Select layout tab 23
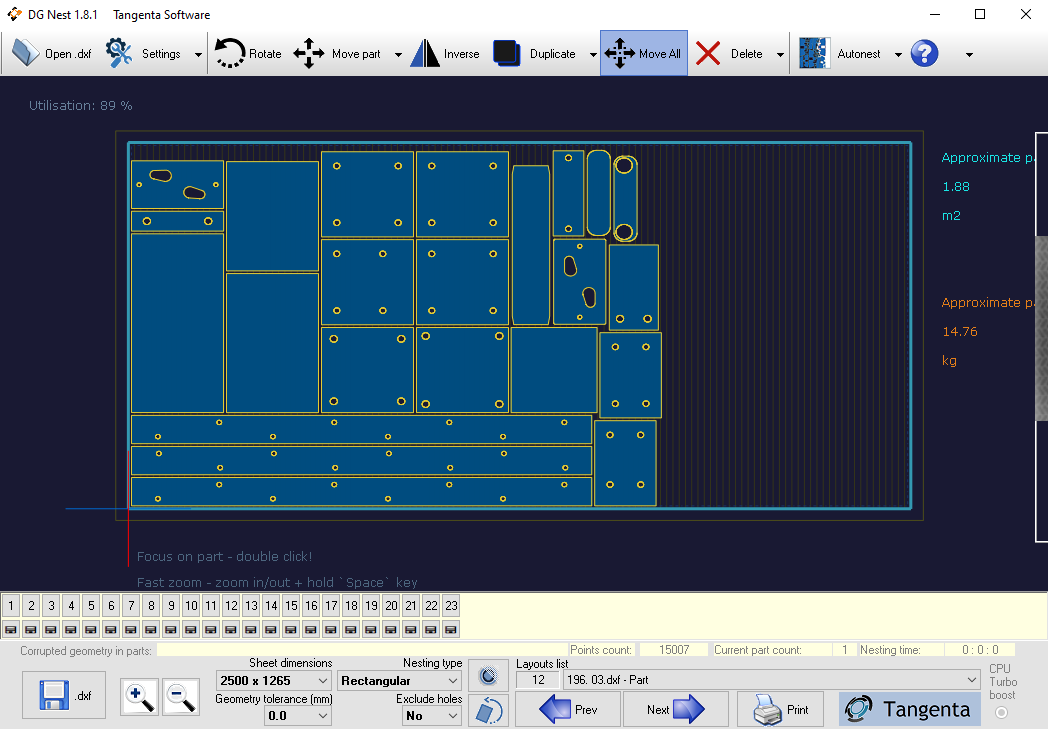Image resolution: width=1048 pixels, height=729 pixels. [x=451, y=605]
